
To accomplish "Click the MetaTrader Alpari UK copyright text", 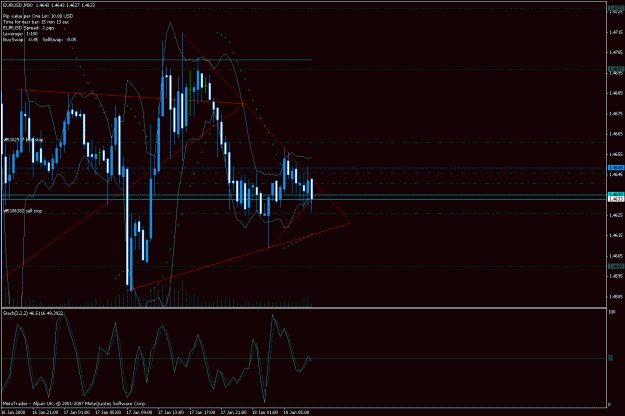I will pos(75,404).
